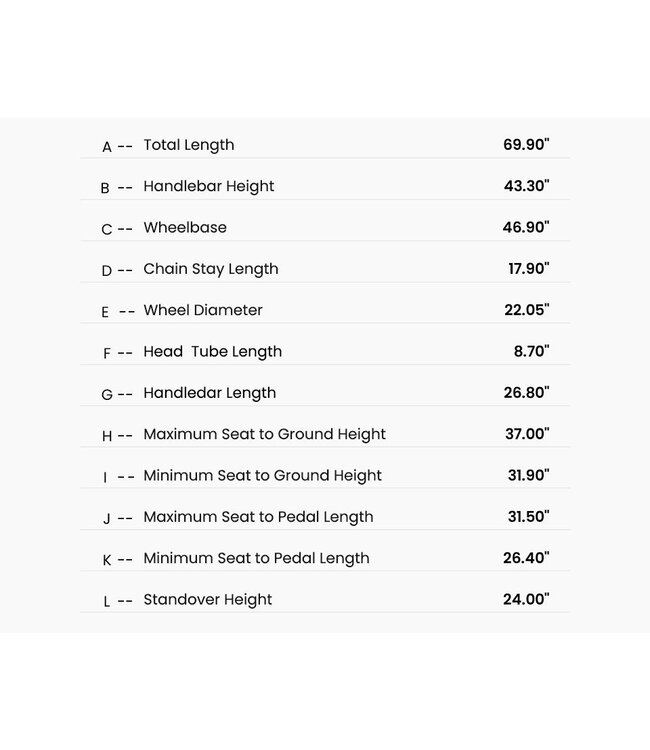Select the 69.90" total length value
The height and width of the screenshot is (750, 650).
point(526,145)
